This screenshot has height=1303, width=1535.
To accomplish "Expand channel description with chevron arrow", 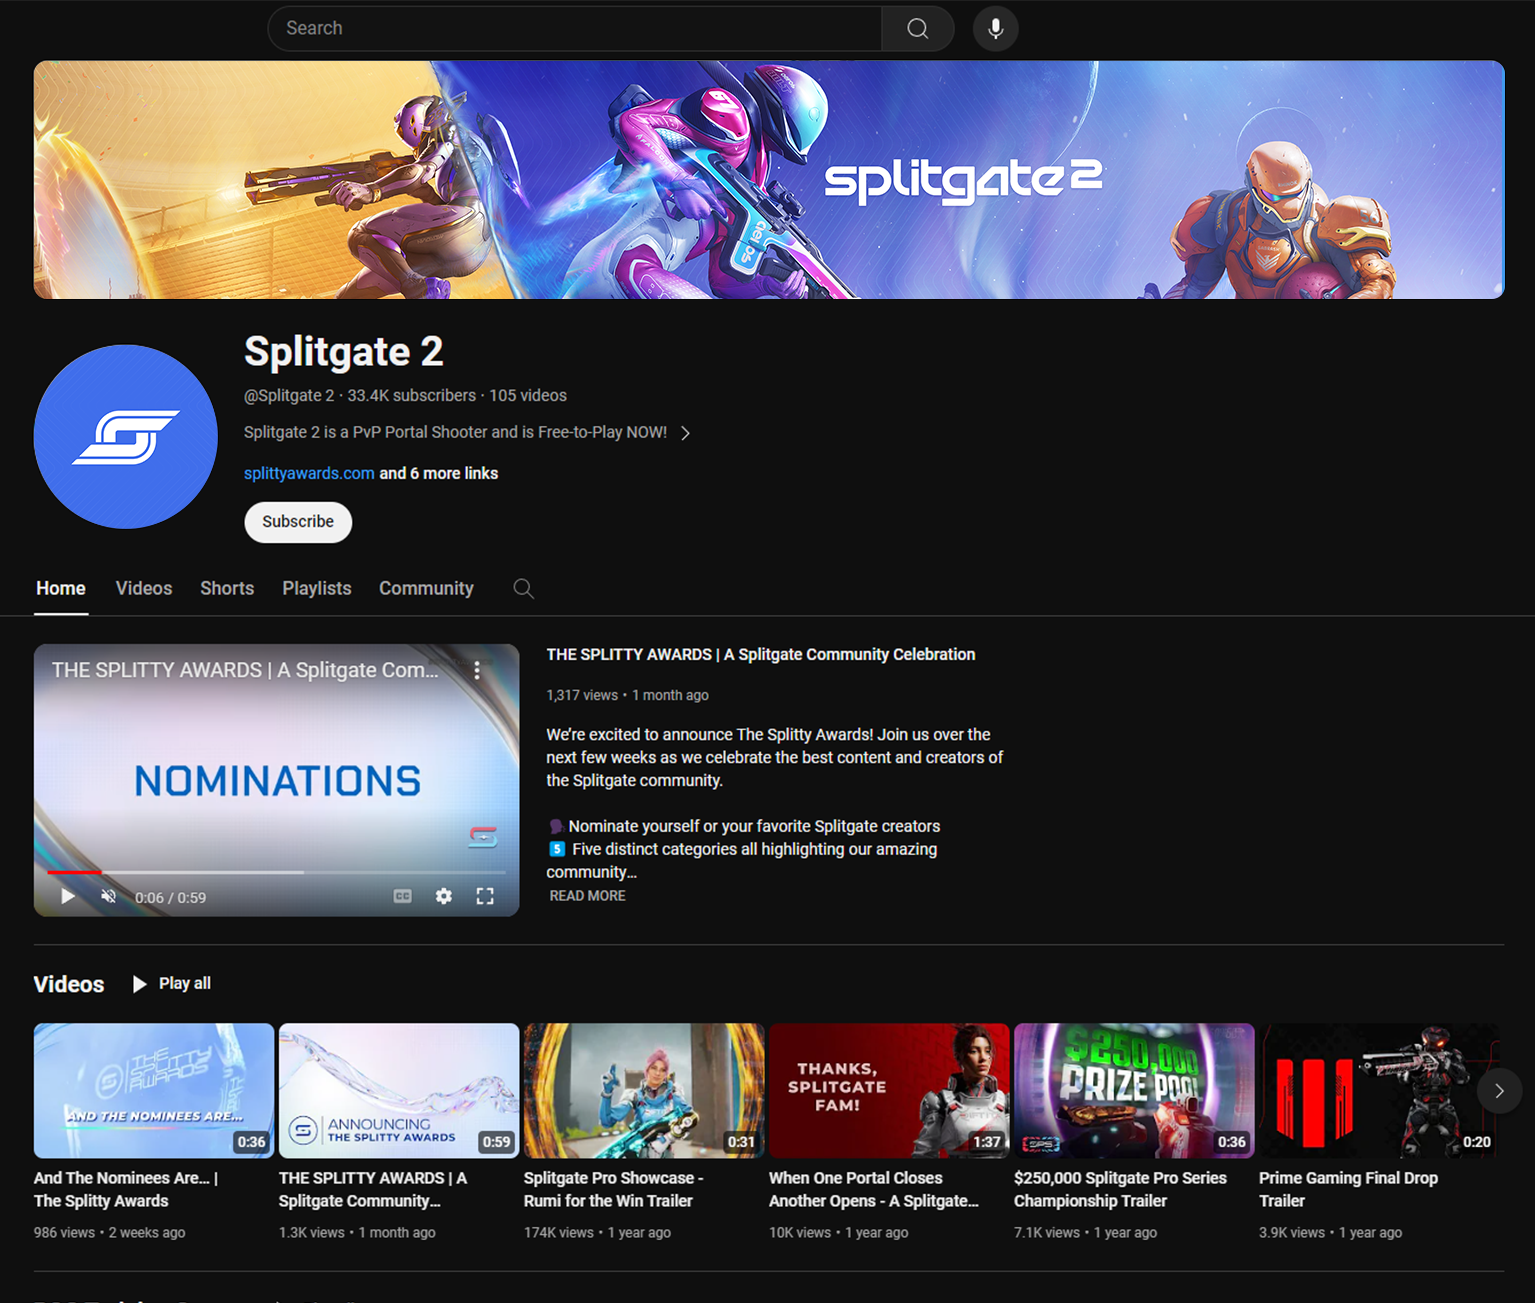I will tap(685, 433).
